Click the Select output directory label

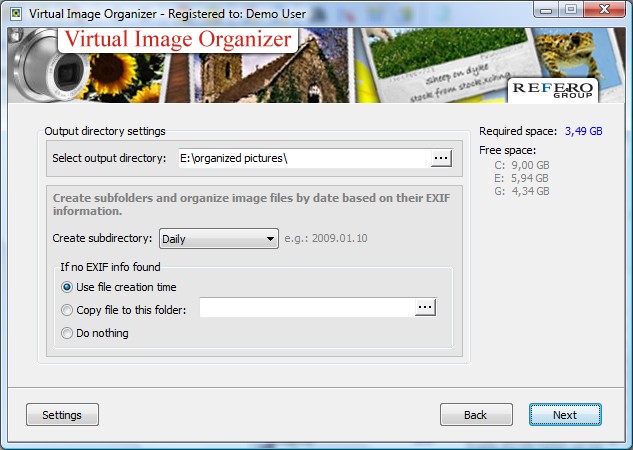tap(109, 158)
